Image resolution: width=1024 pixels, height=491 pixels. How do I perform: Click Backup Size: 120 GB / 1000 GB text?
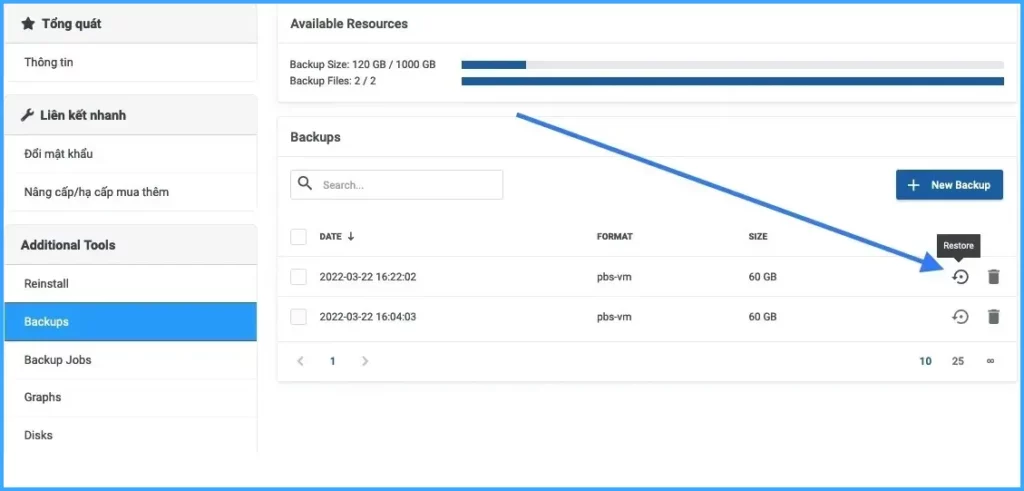(x=362, y=65)
